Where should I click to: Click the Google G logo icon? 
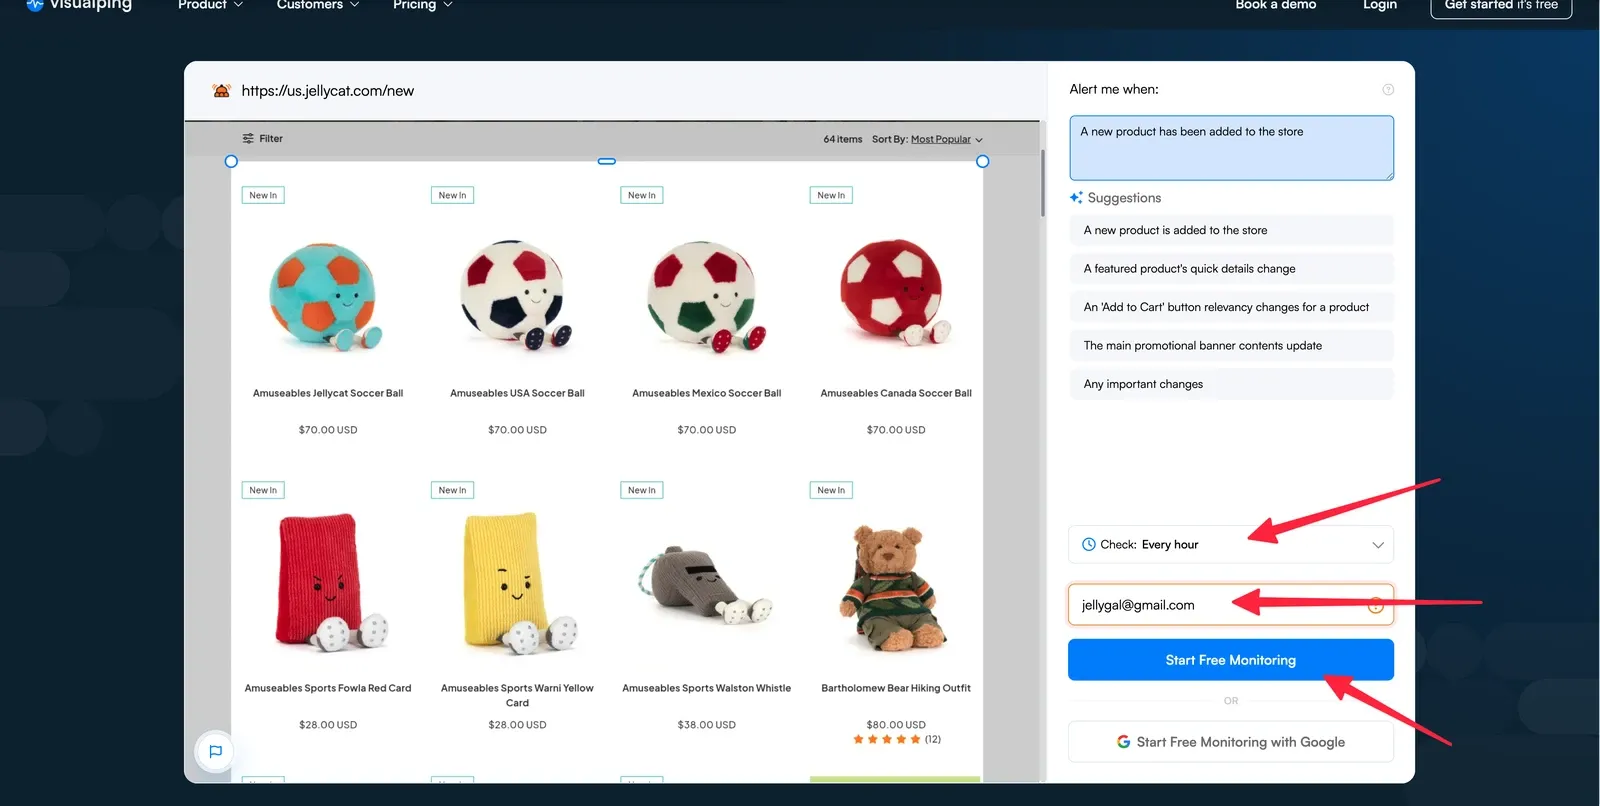pyautogui.click(x=1124, y=742)
